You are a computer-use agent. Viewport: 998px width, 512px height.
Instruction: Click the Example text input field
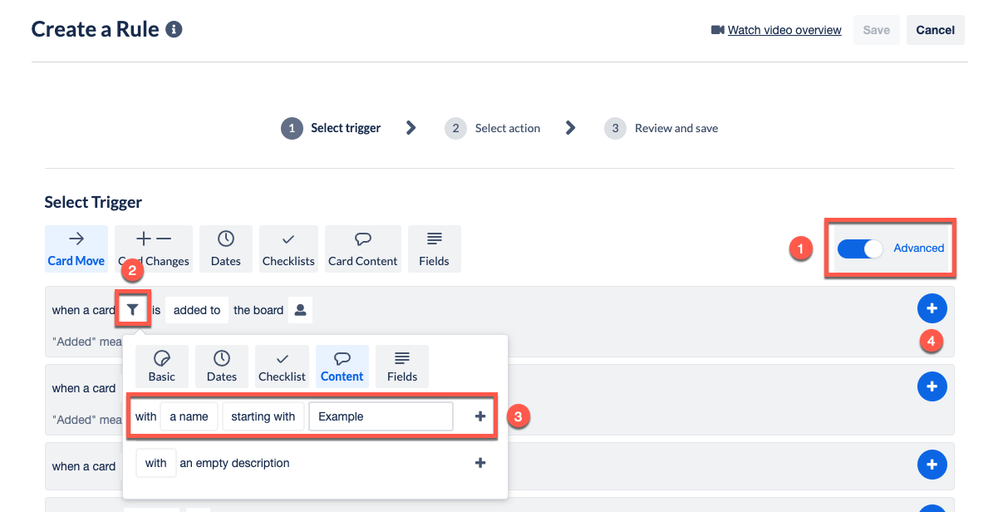pyautogui.click(x=381, y=416)
